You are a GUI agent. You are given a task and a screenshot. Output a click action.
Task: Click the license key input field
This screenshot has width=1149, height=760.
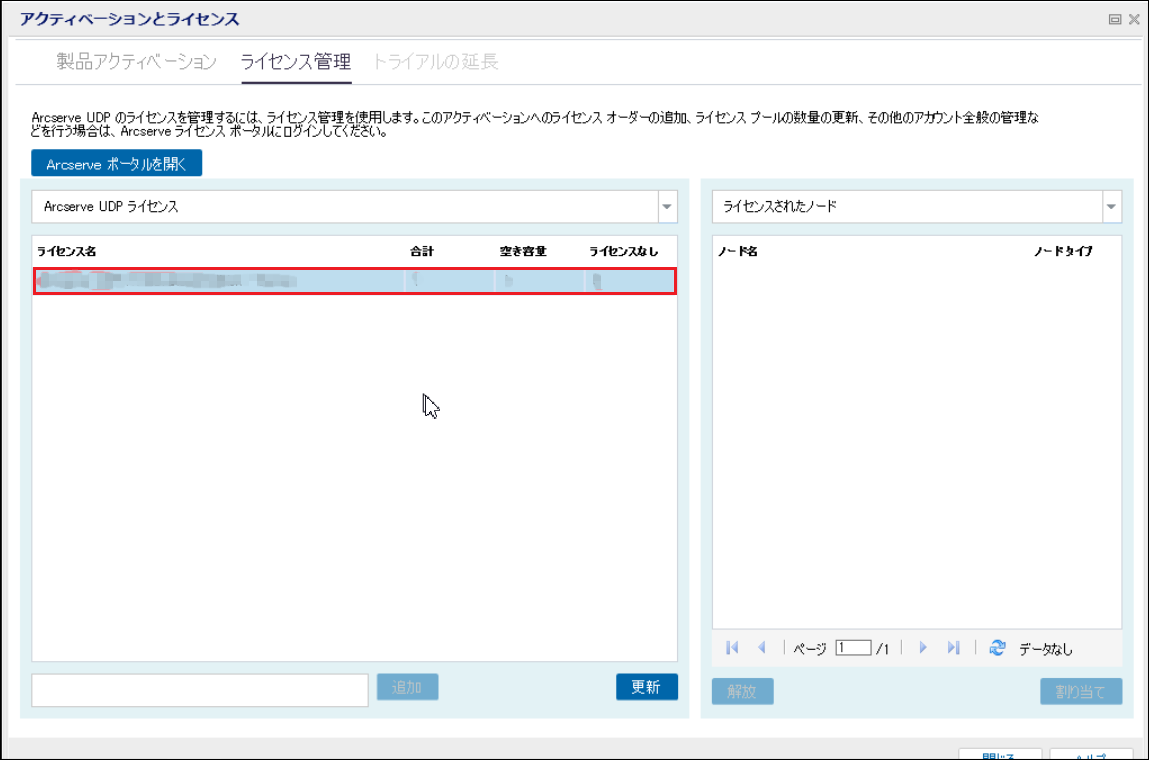pyautogui.click(x=200, y=690)
